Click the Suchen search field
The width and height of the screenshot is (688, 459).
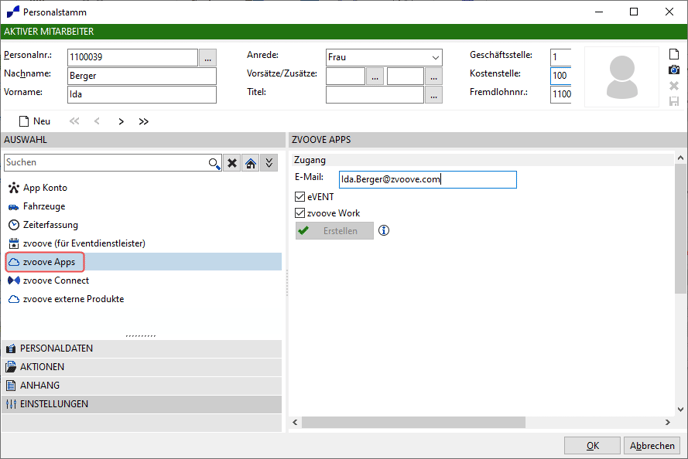pos(106,163)
